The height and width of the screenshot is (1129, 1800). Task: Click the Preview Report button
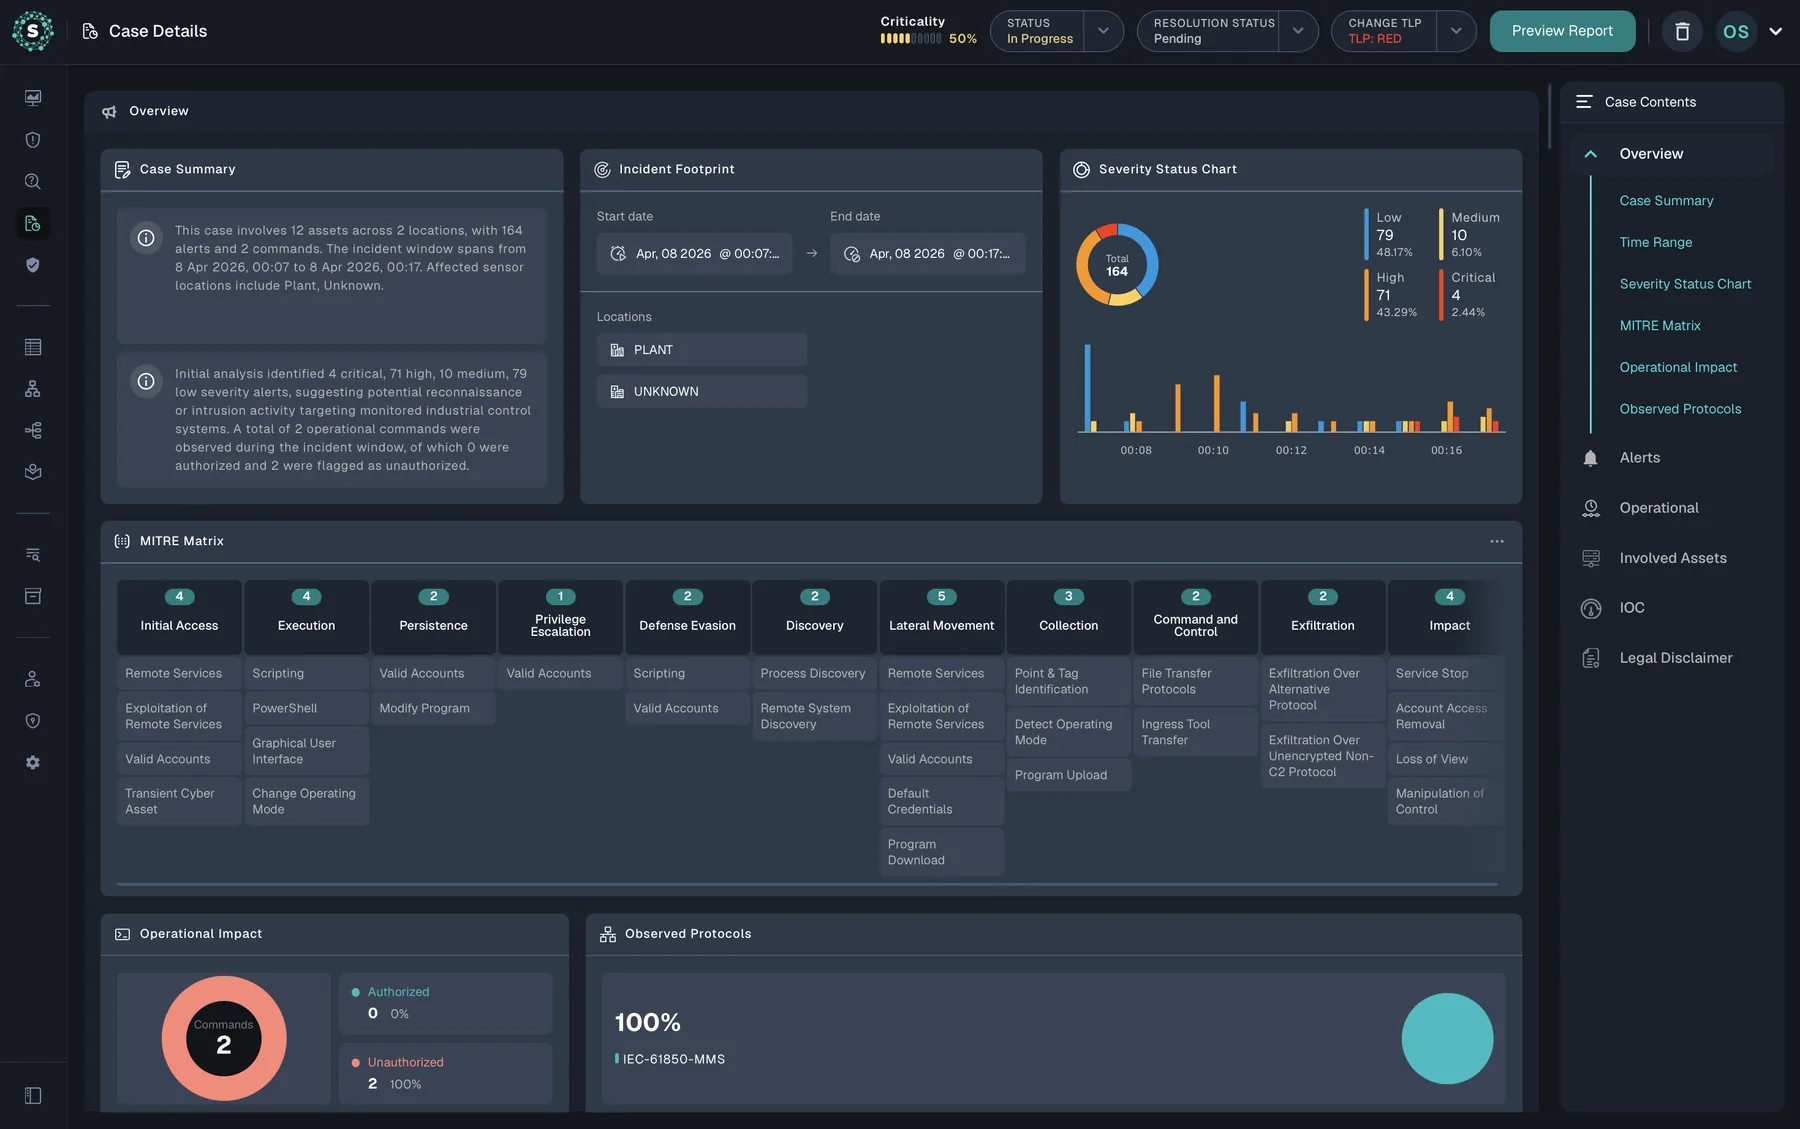1562,31
